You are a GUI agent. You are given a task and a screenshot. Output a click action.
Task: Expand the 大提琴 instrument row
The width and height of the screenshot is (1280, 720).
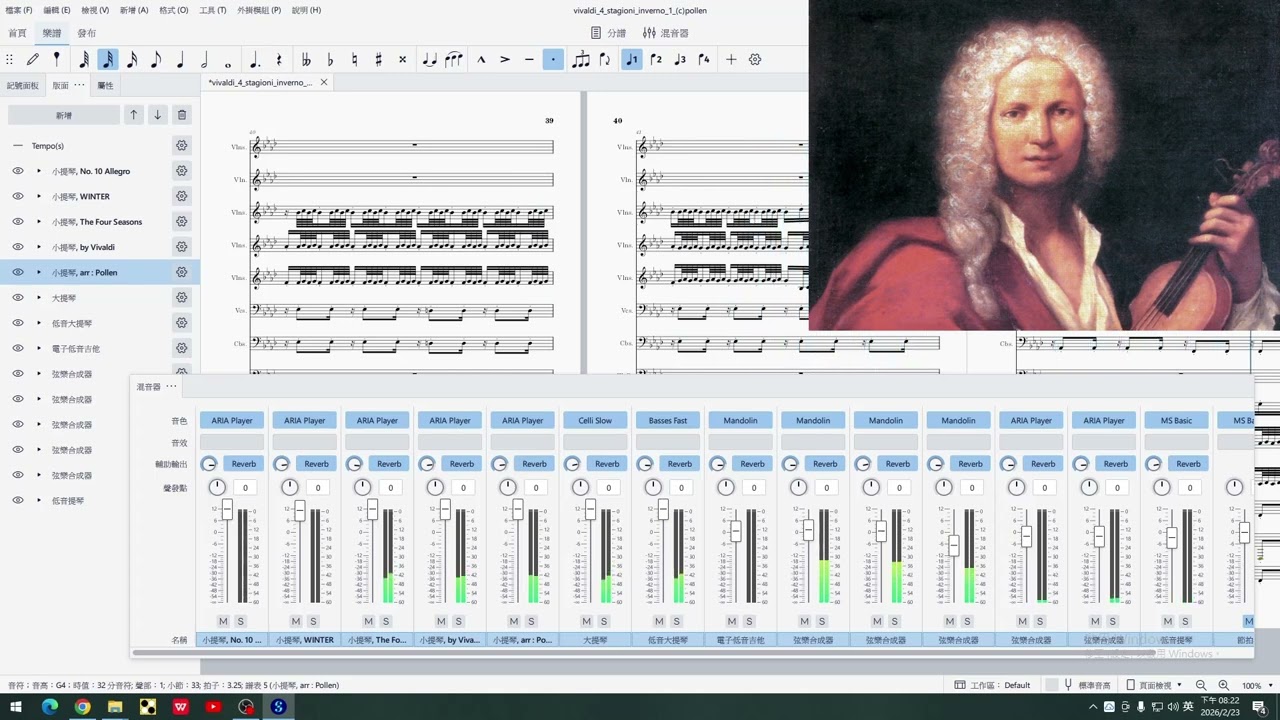39,298
